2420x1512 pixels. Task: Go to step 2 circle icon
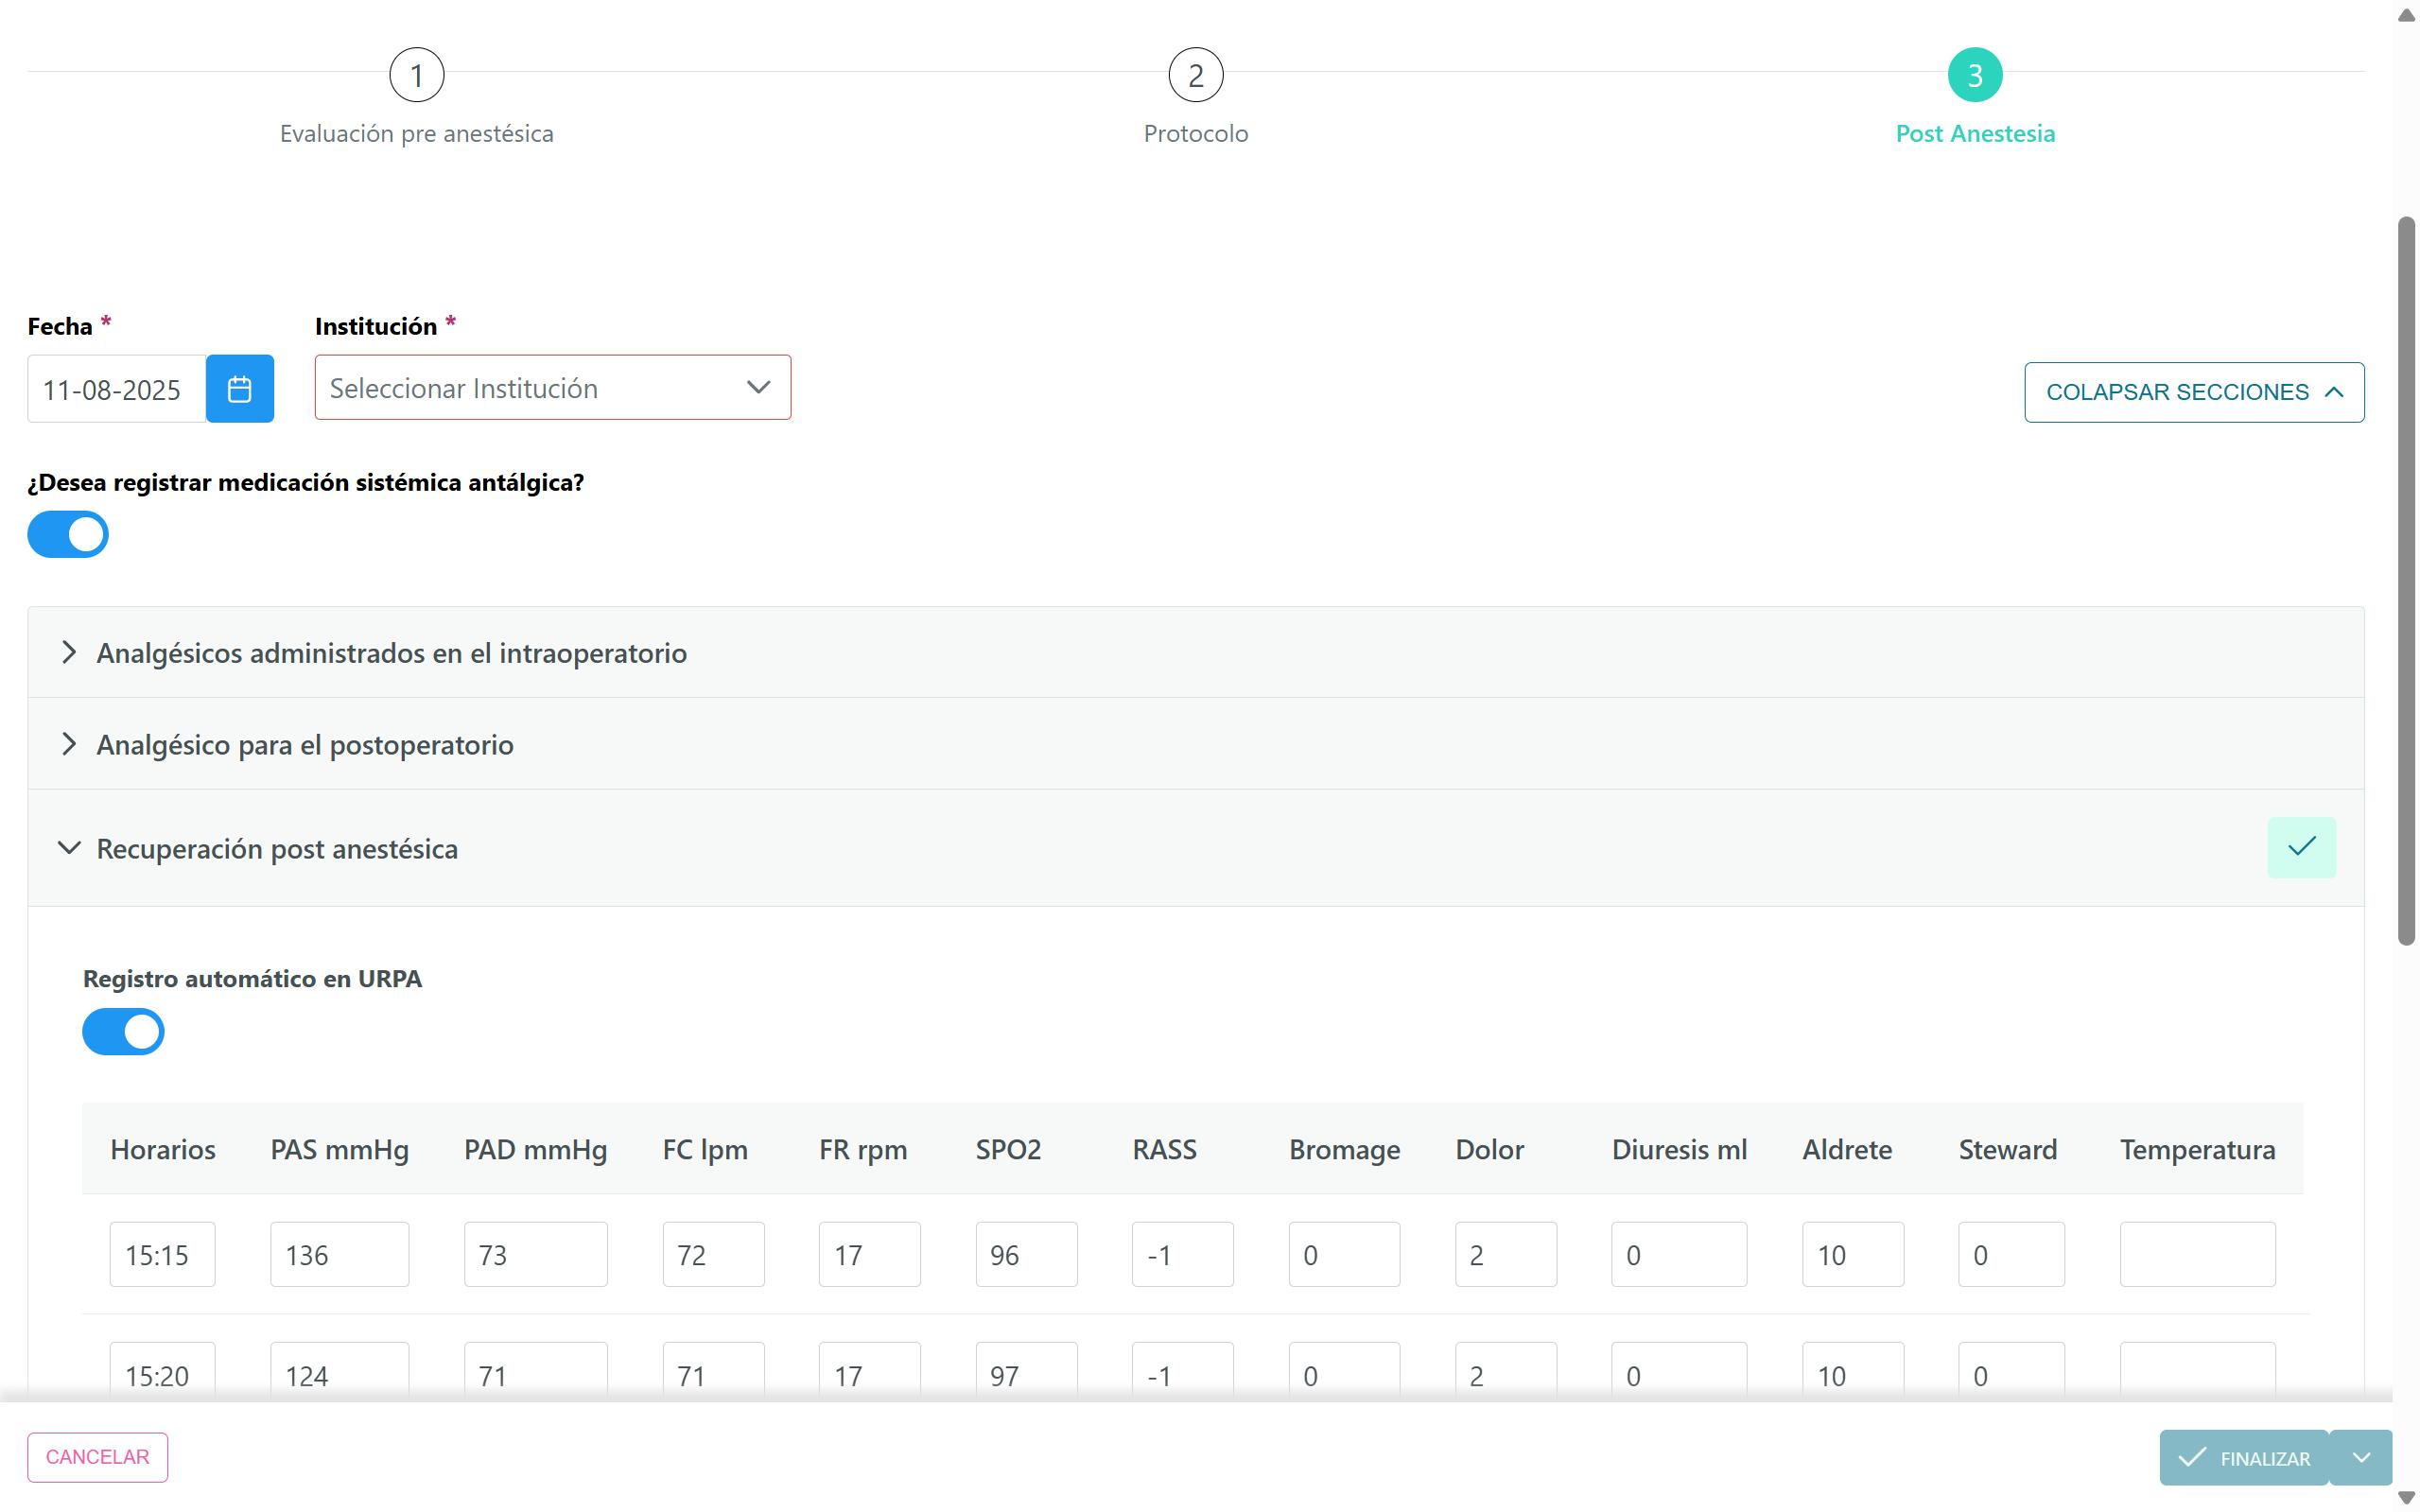[1195, 75]
